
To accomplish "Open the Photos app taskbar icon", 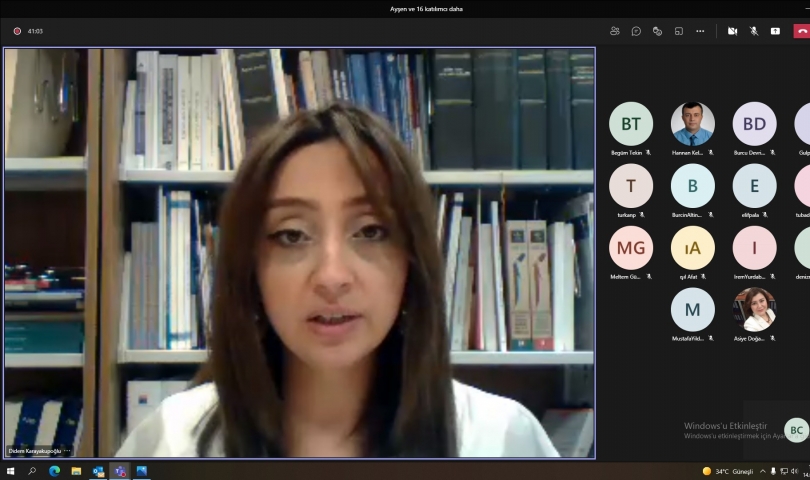I will click(142, 471).
